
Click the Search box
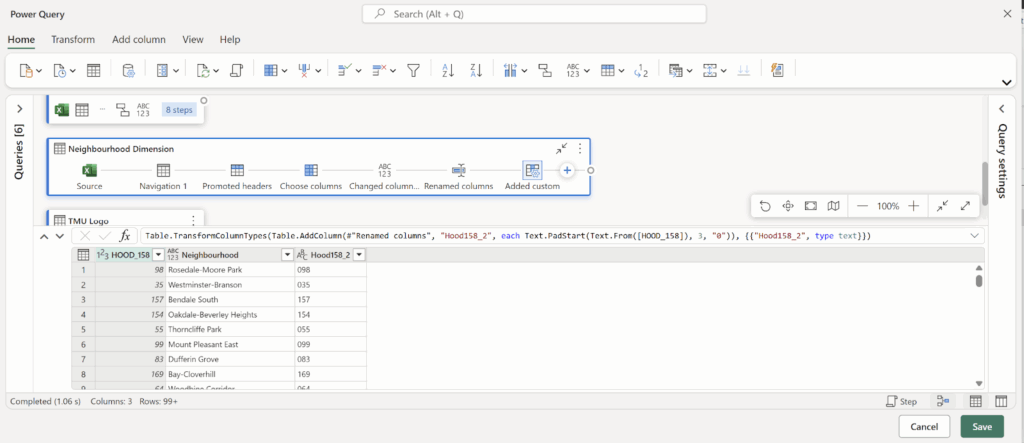coord(533,14)
